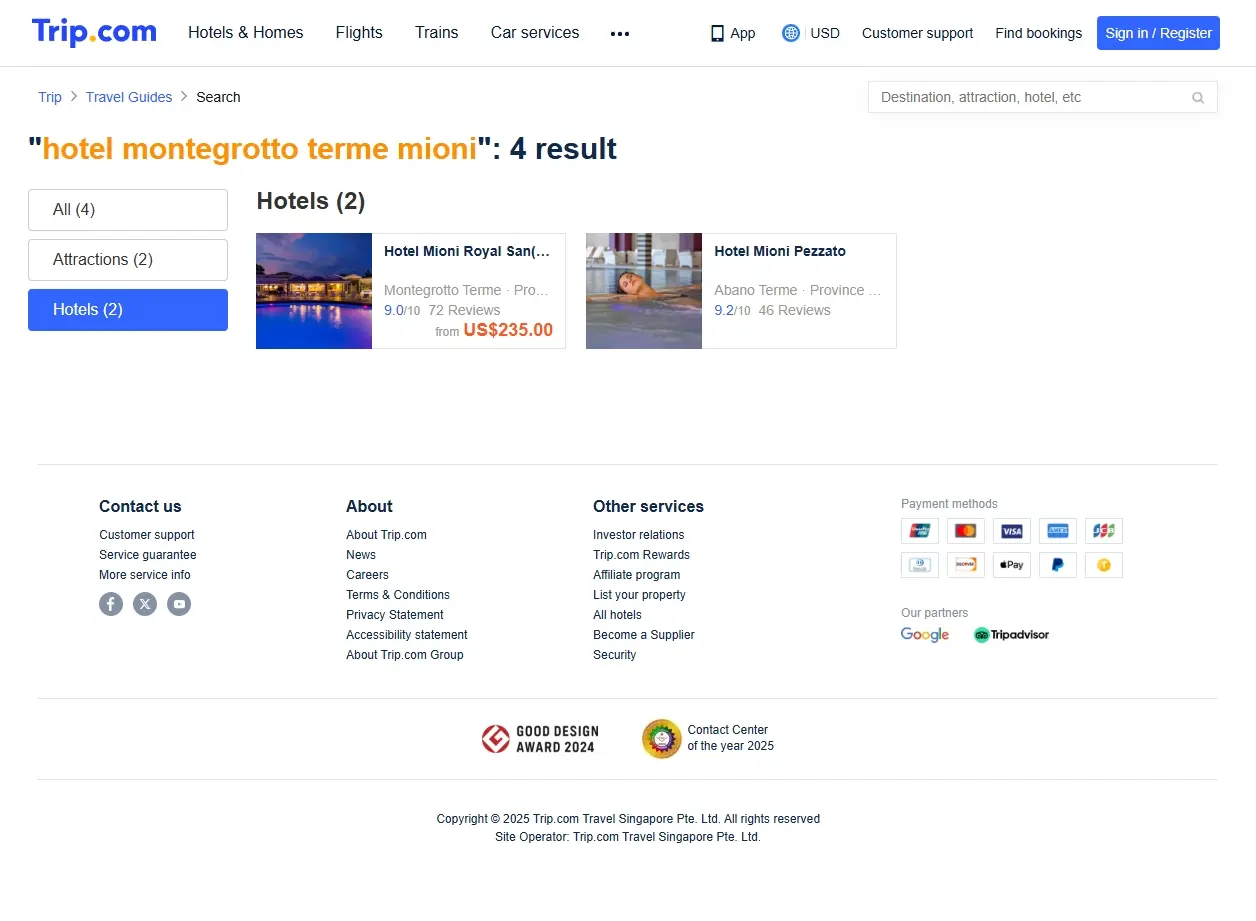Go to Travel Guides breadcrumb

129,97
